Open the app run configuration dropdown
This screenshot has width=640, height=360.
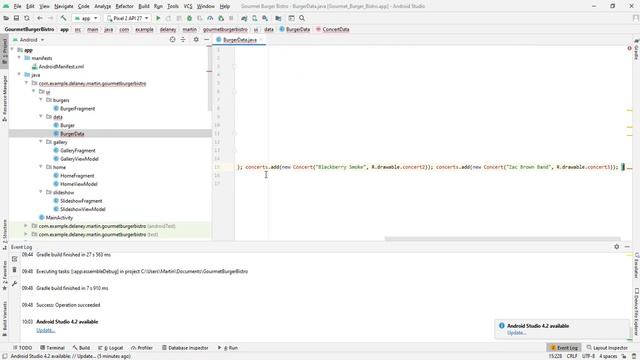[x=86, y=18]
